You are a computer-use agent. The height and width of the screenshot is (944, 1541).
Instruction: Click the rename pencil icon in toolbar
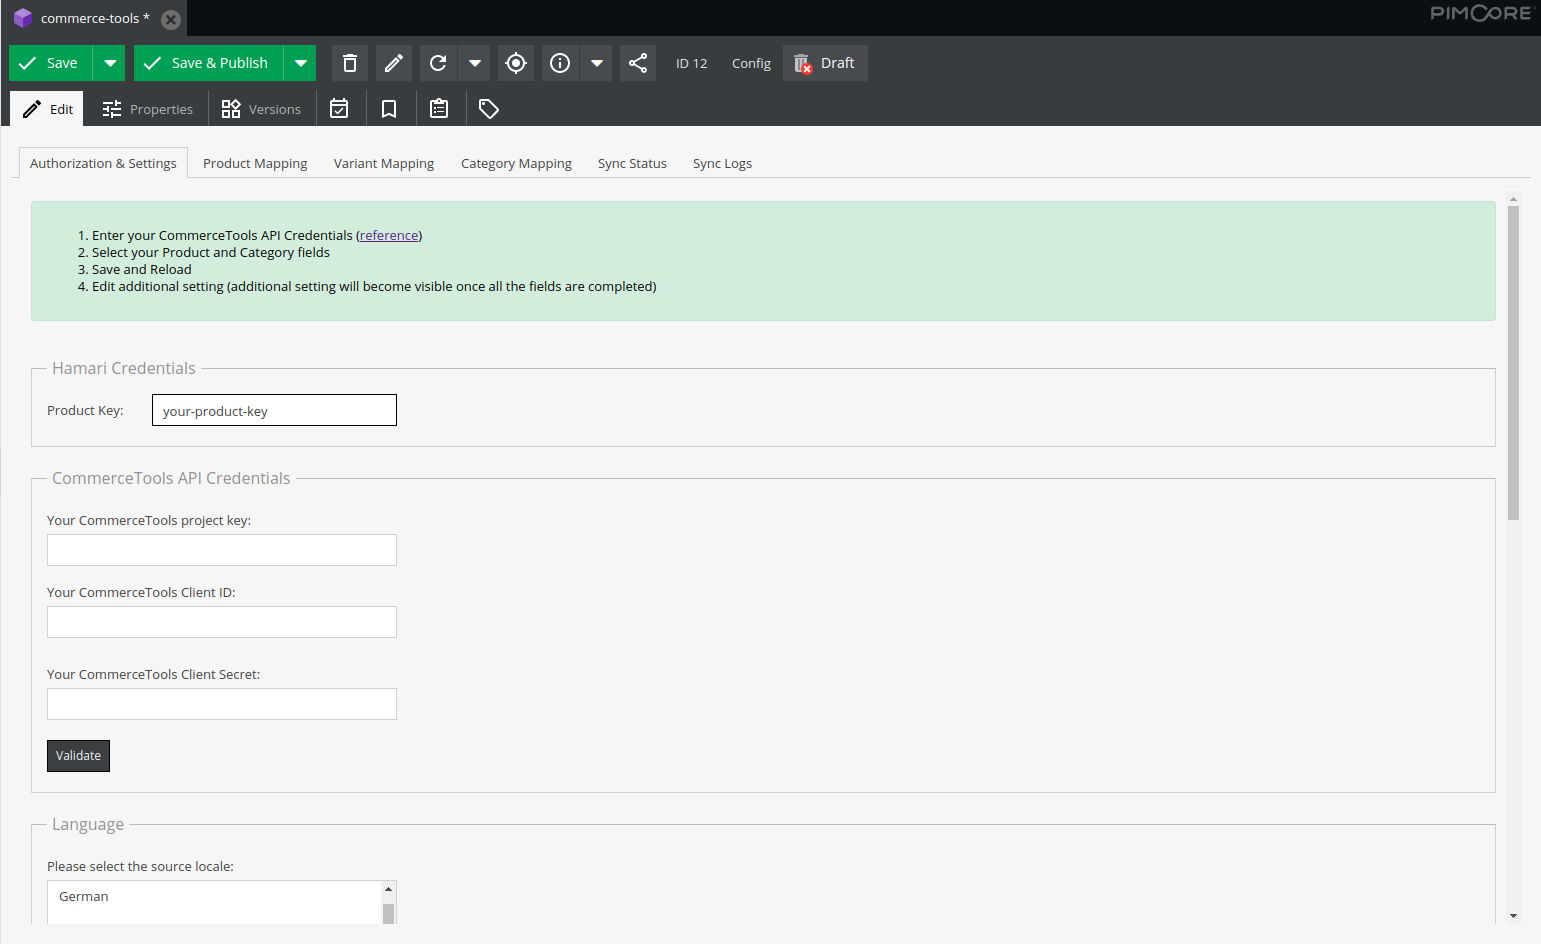(x=394, y=63)
